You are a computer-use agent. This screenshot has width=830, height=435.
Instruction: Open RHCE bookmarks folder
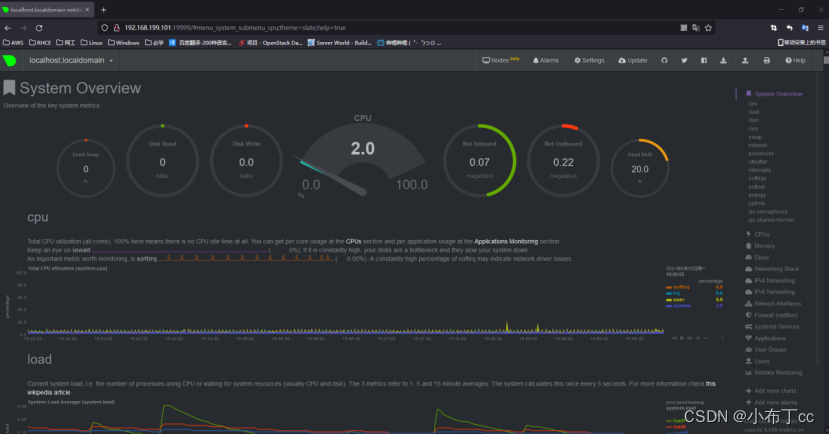40,42
